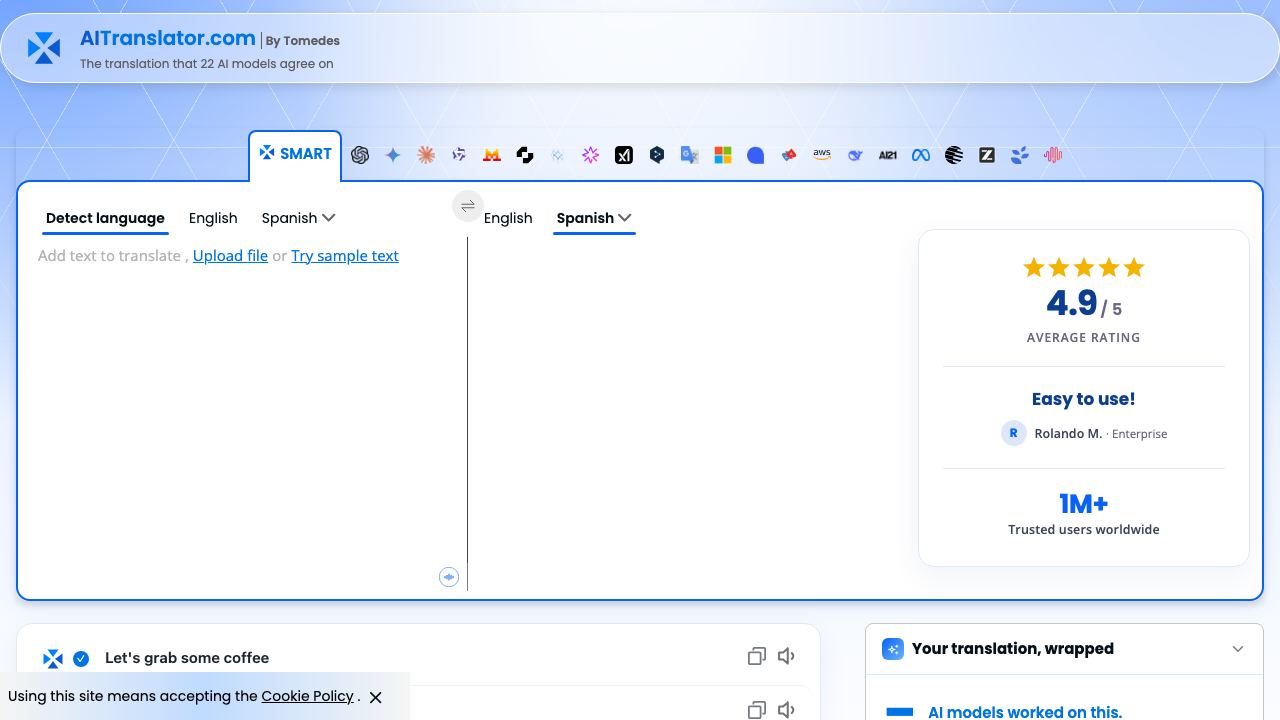Image resolution: width=1280 pixels, height=720 pixels.
Task: Open the SMART tab
Action: click(x=295, y=155)
